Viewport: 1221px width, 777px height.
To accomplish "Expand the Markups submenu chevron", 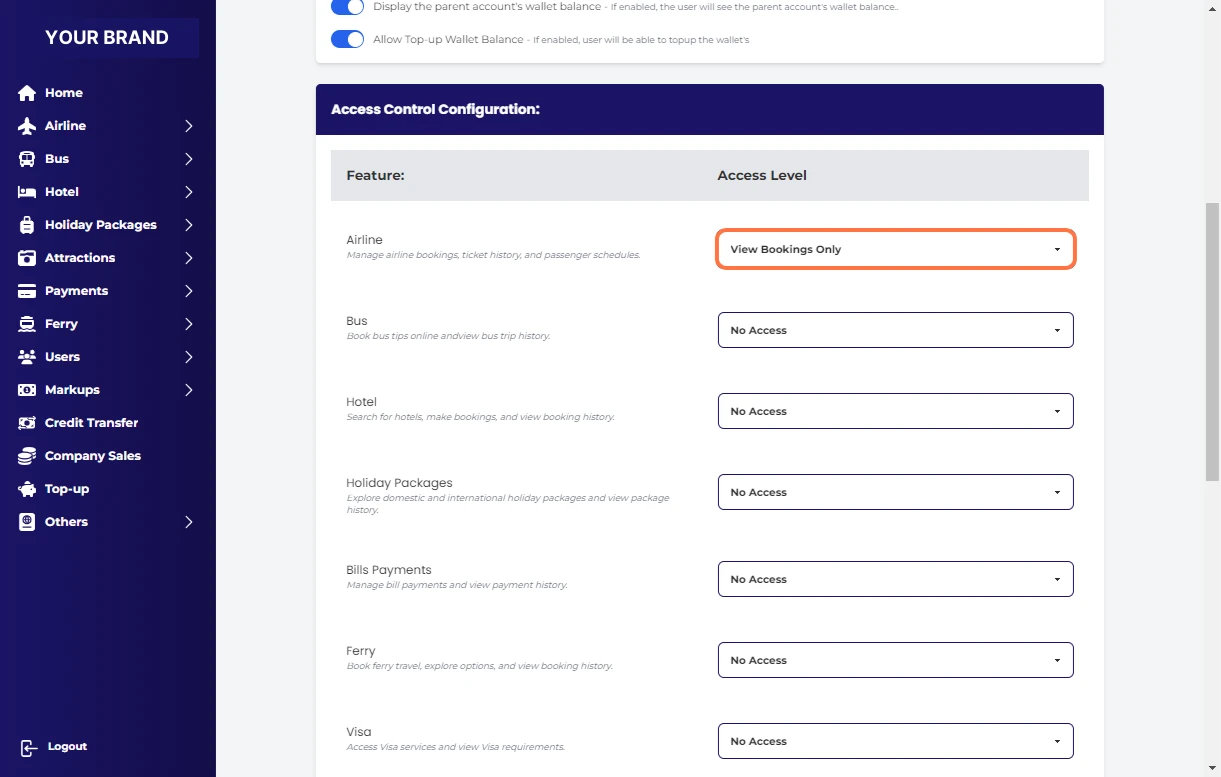I will pos(188,390).
